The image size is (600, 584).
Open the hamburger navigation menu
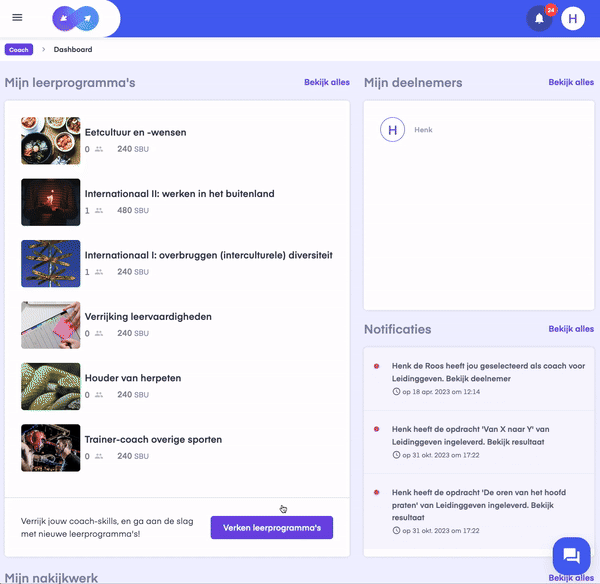(x=17, y=18)
